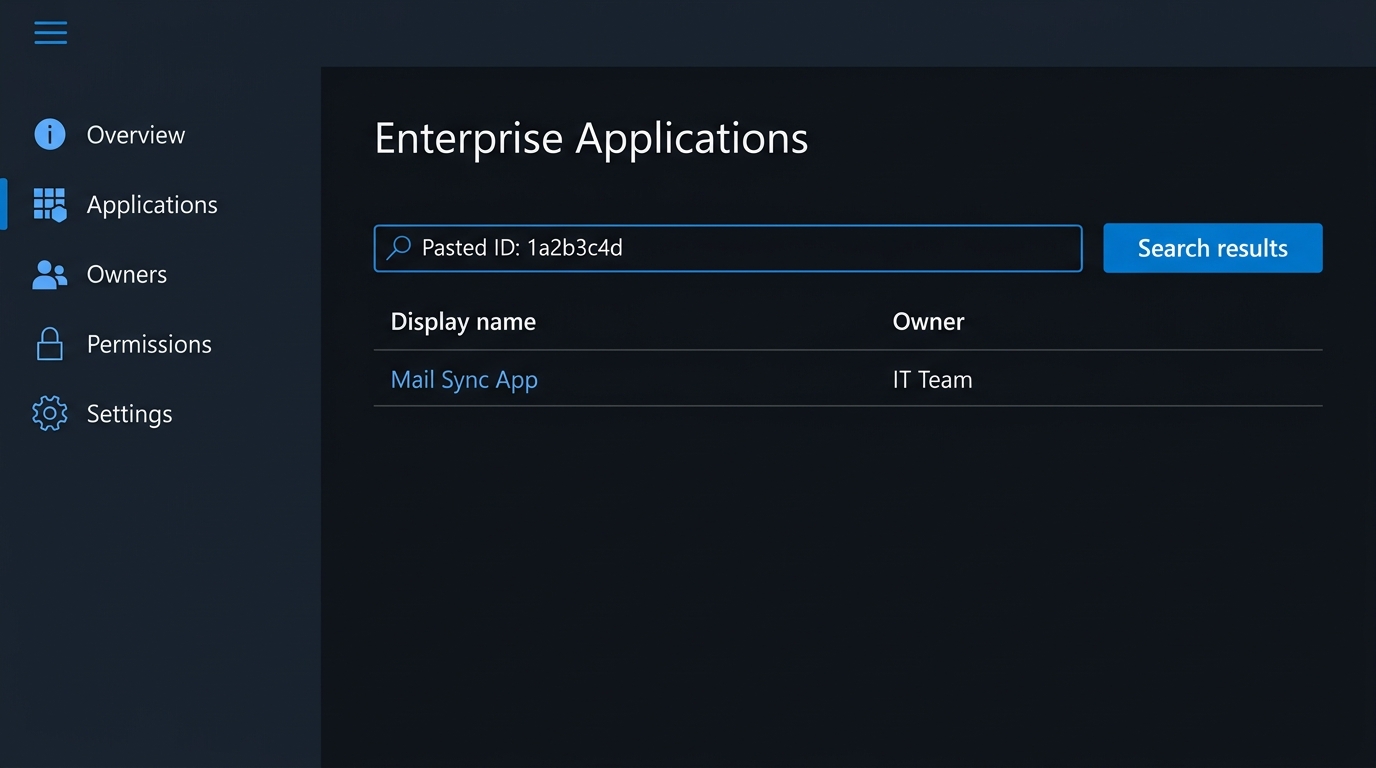Click the Overview info icon
This screenshot has width=1376, height=768.
[x=50, y=134]
